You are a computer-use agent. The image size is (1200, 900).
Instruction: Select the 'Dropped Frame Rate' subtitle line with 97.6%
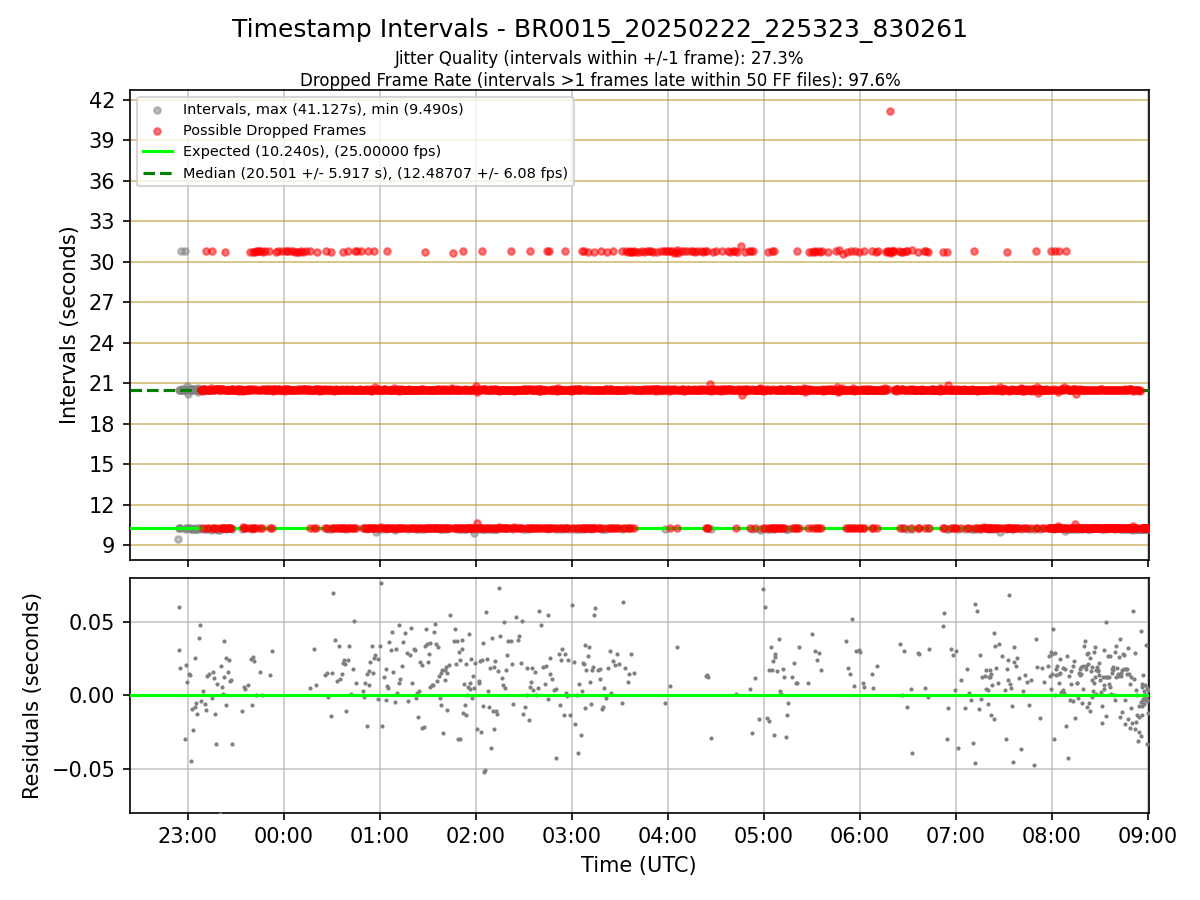click(x=600, y=79)
